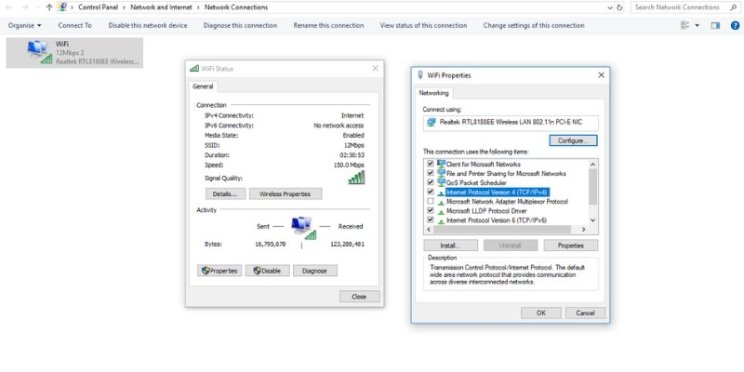Click OK in WiFi Properties
The image size is (744, 372).
(541, 313)
